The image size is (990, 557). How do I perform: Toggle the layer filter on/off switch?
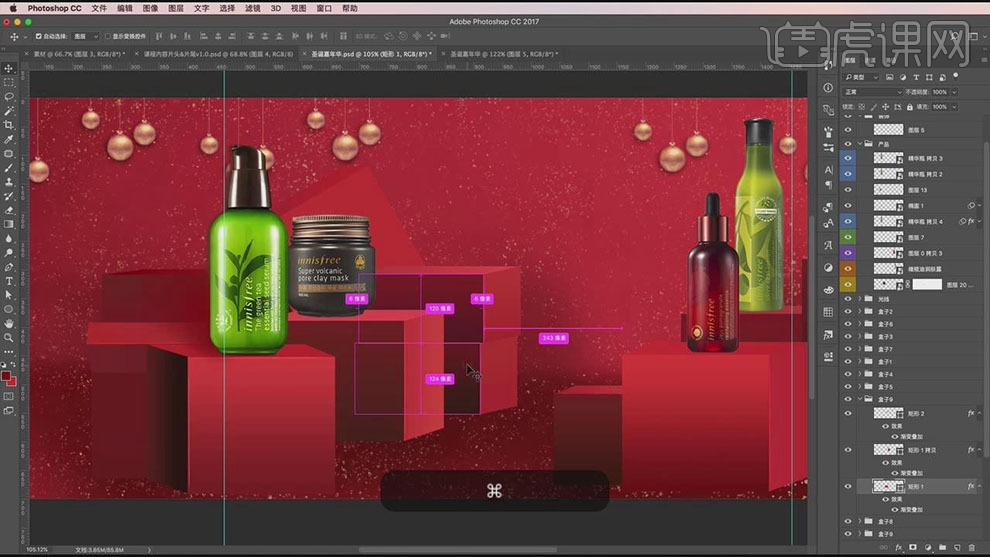click(956, 76)
